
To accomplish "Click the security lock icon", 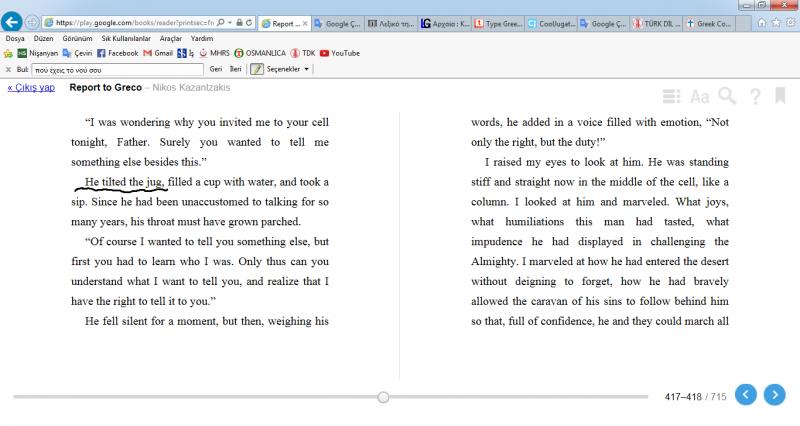I will tap(239, 22).
